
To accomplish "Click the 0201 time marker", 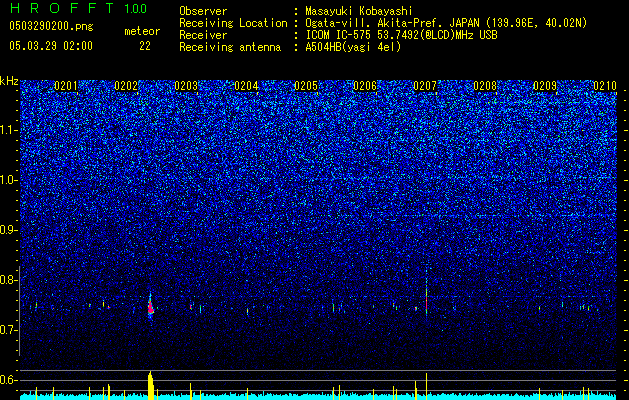I will (66, 86).
